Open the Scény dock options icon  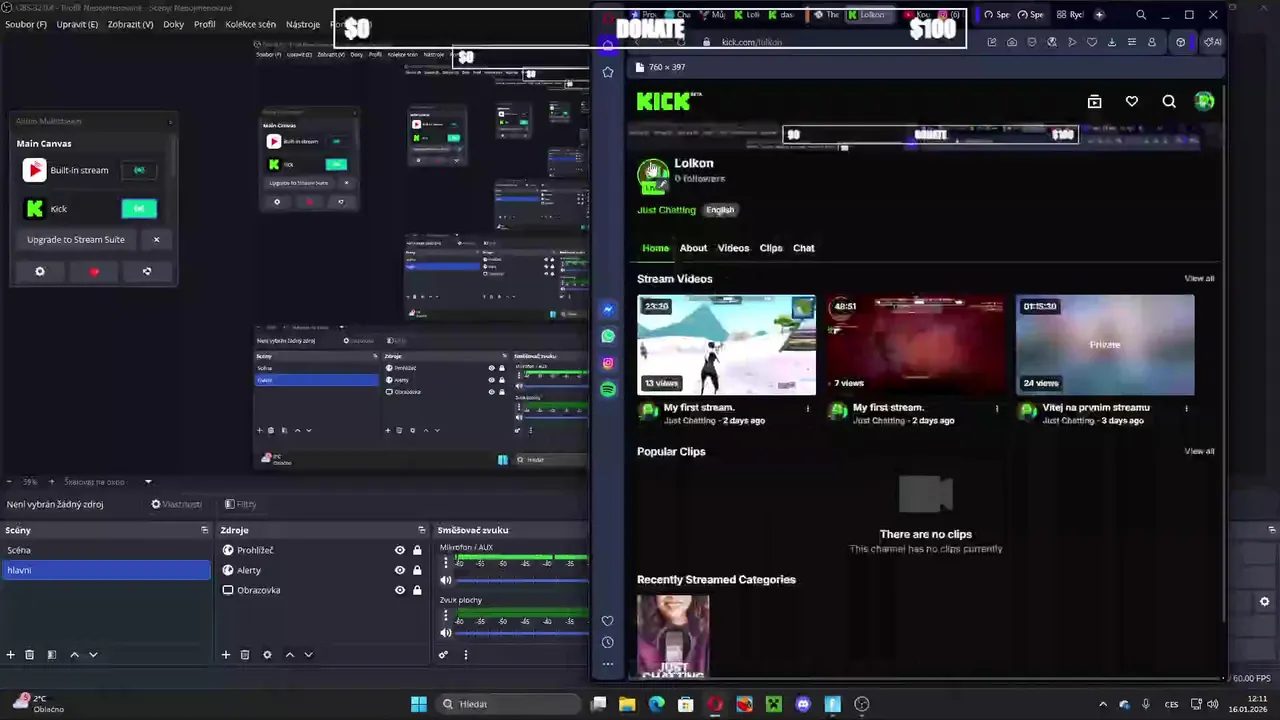[205, 530]
